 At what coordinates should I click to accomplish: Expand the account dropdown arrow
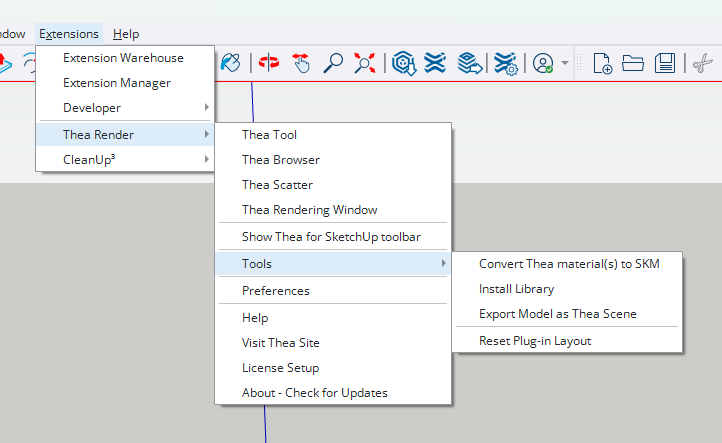pos(565,63)
